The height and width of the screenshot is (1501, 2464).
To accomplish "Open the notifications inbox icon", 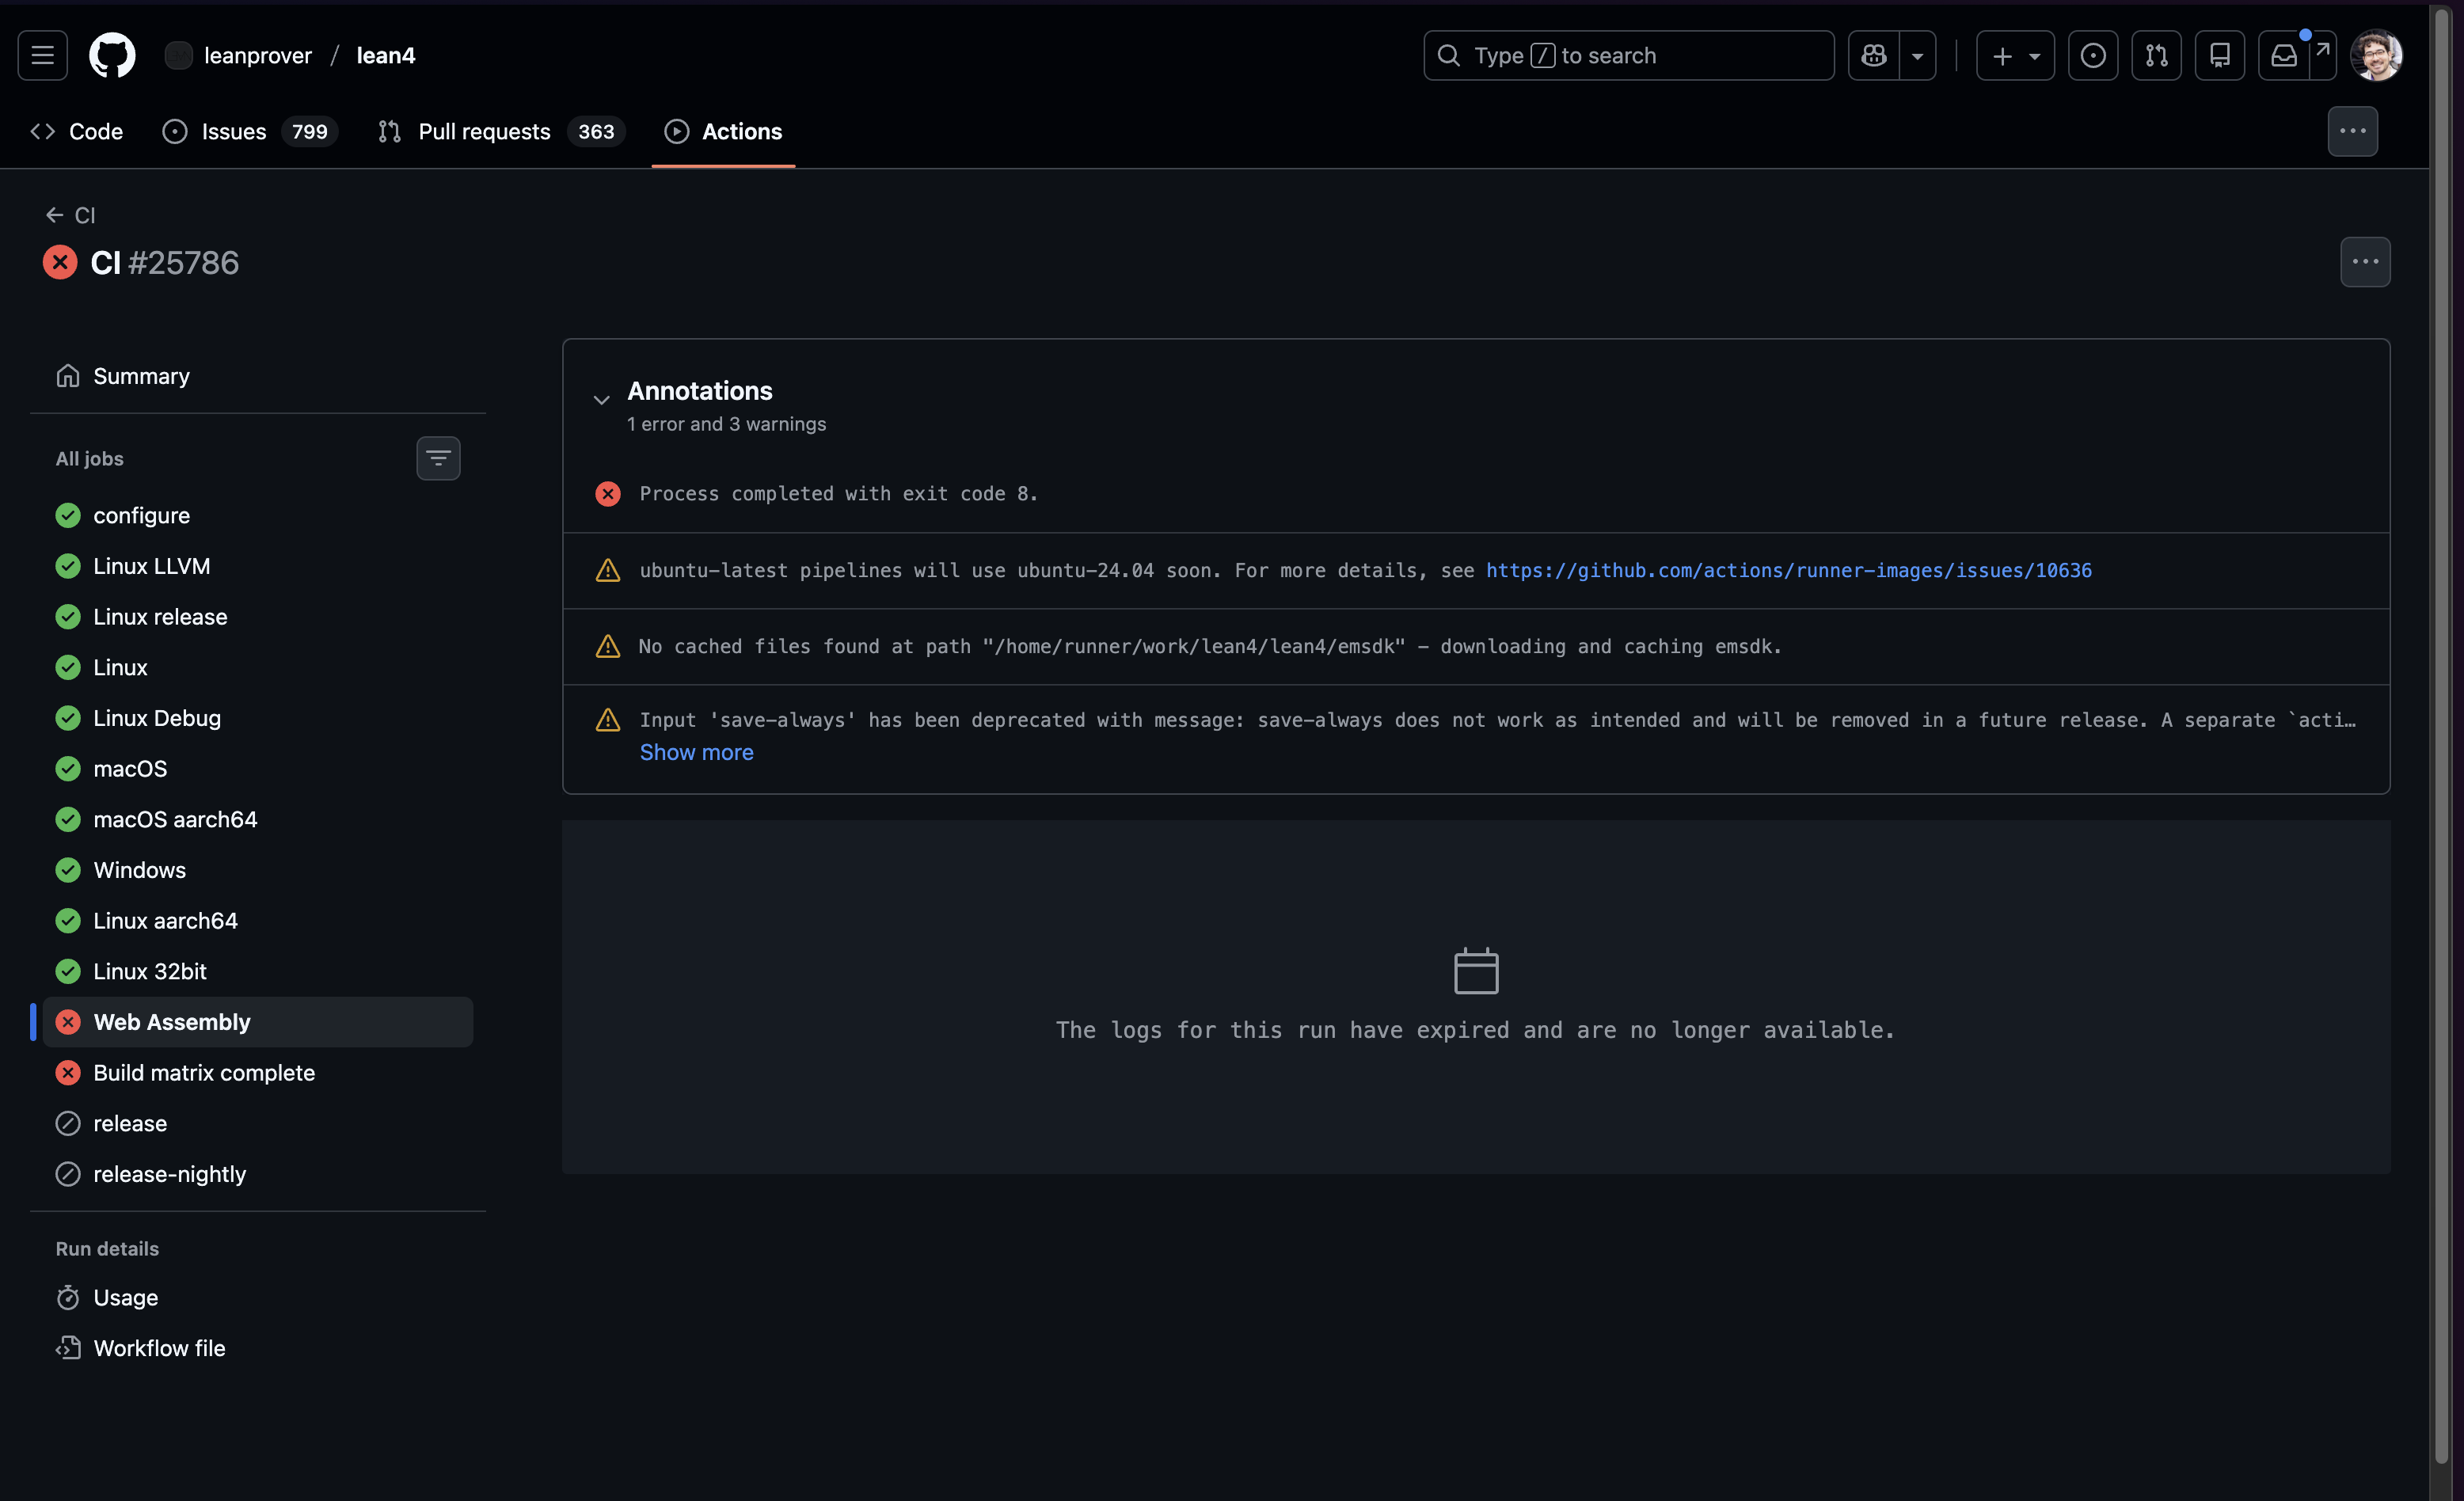I will (x=2284, y=55).
